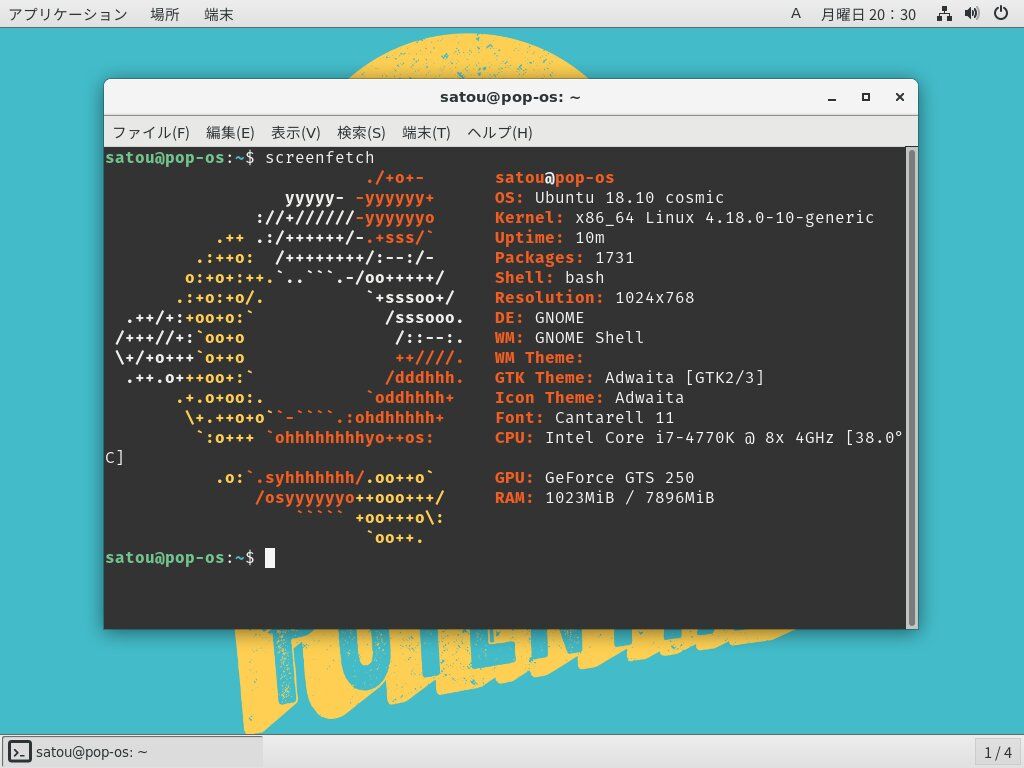Maximize the terminal window
Screen dimensions: 1024x768
[866, 97]
